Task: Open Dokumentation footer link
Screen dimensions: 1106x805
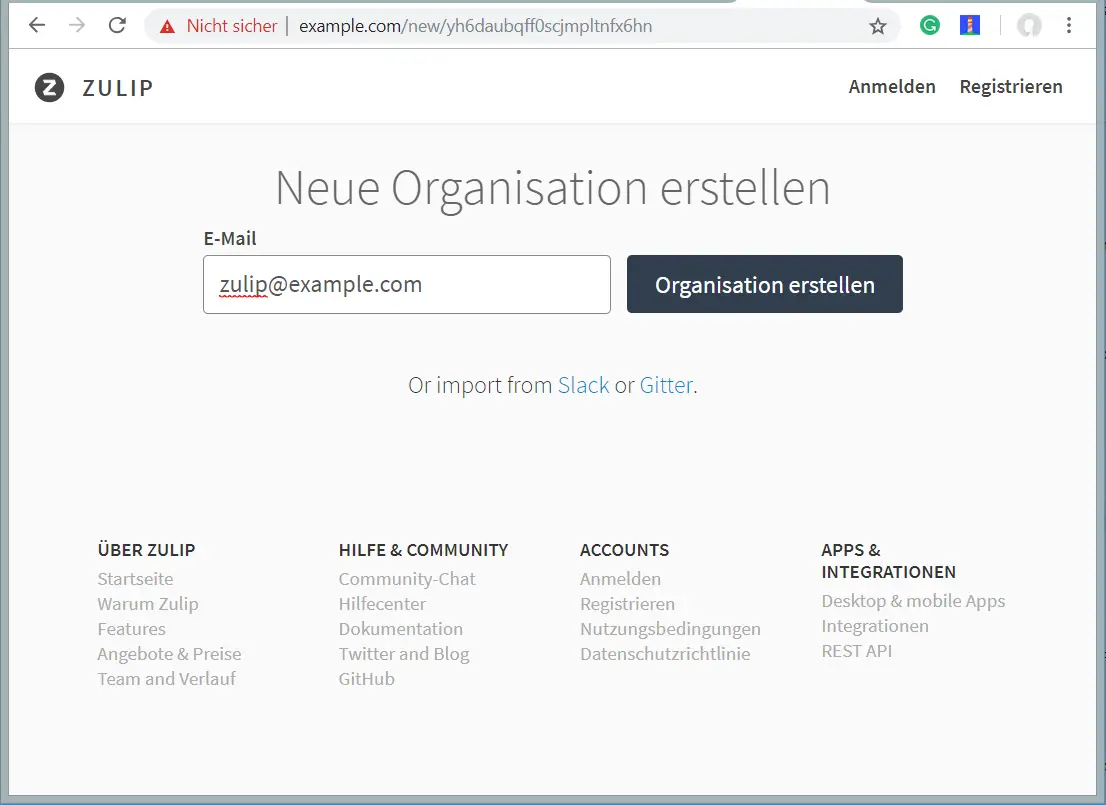Action: coord(401,629)
